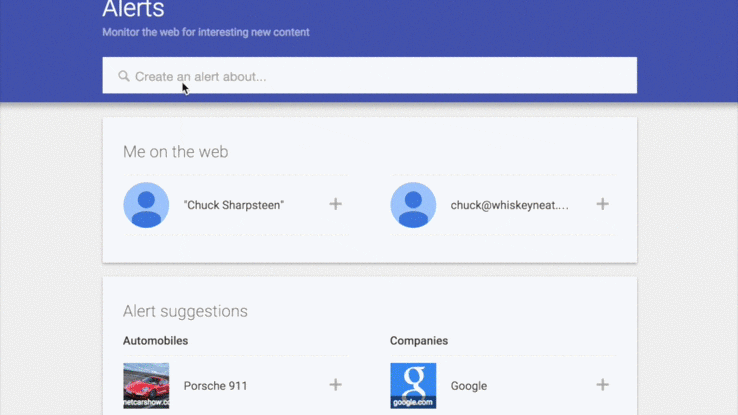Viewport: 738px width, 415px height.
Task: Select the "Porsche 911" suggestion label
Action: (x=215, y=386)
